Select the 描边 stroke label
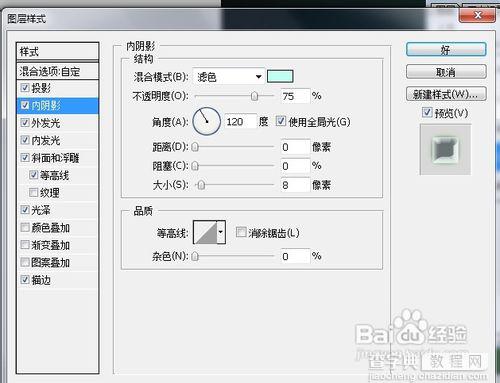The height and width of the screenshot is (383, 500). tap(41, 280)
